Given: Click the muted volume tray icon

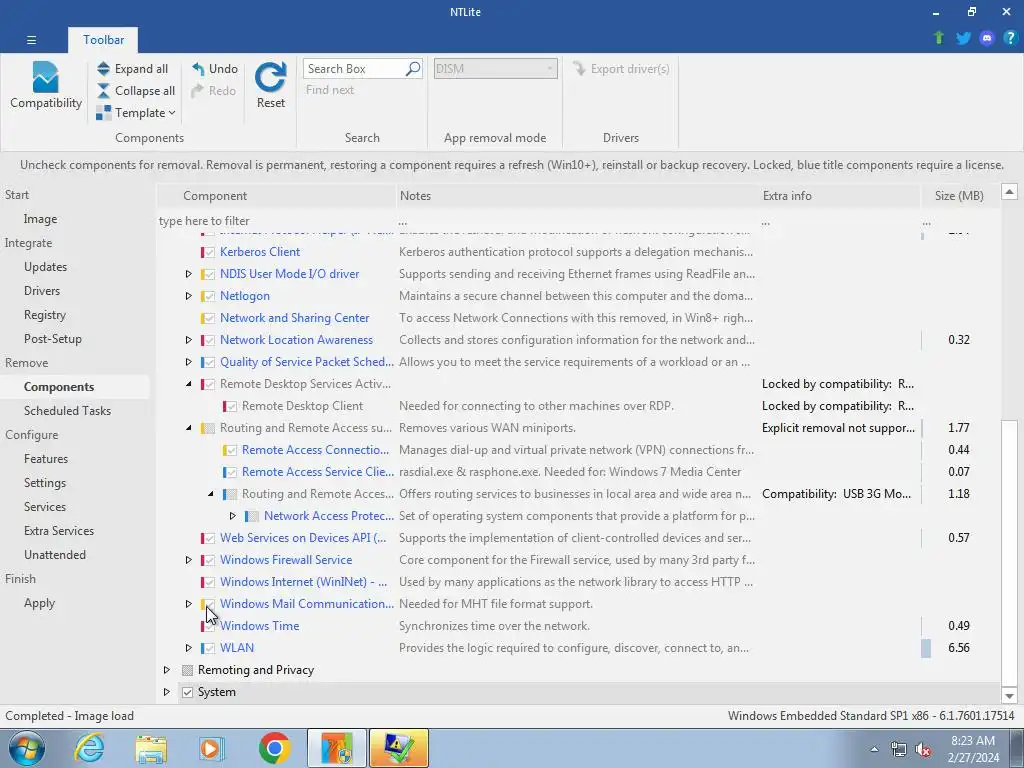Looking at the screenshot, I should (923, 750).
